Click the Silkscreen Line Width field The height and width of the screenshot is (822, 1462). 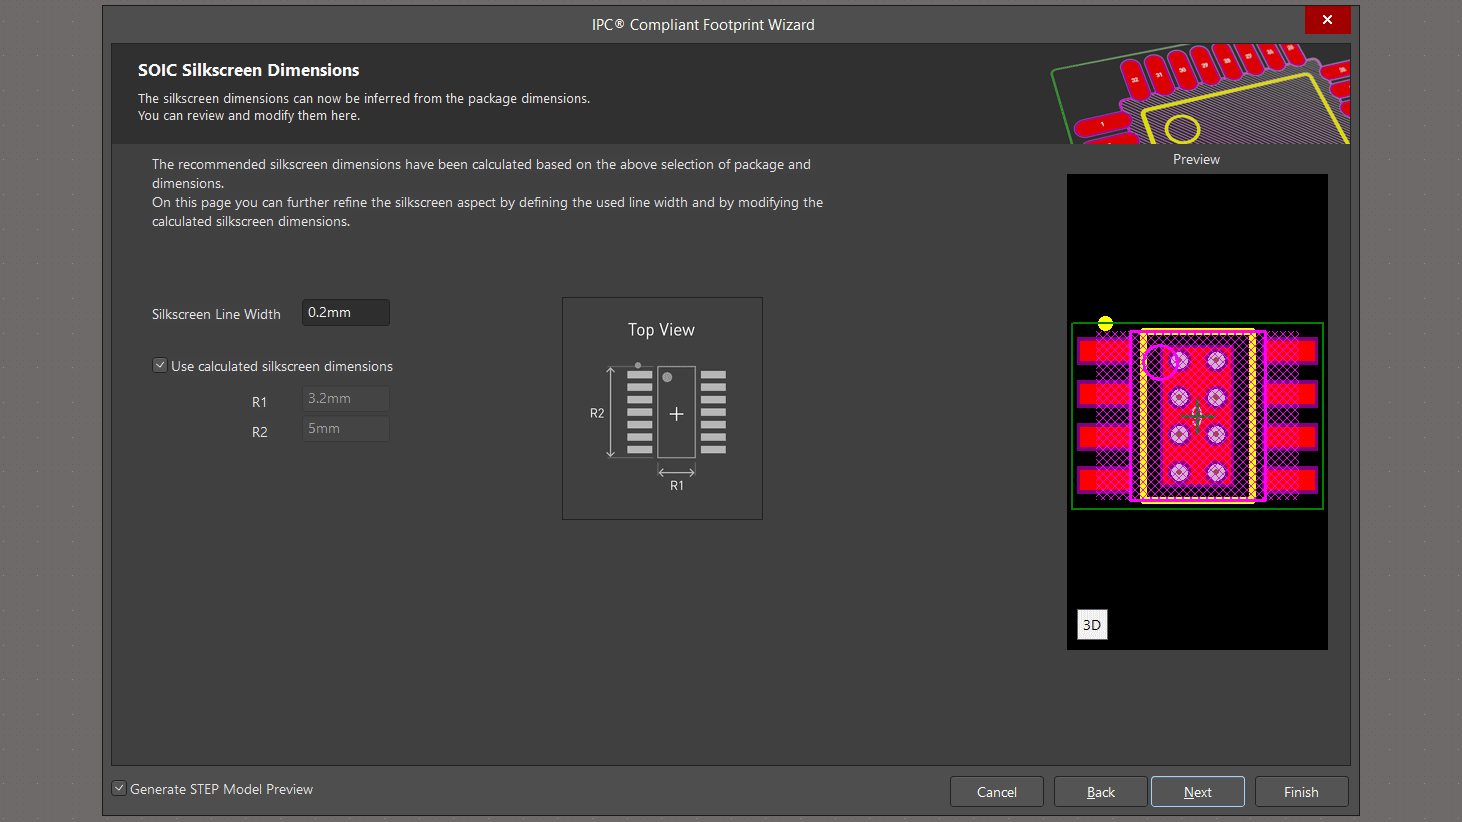[x=346, y=313]
